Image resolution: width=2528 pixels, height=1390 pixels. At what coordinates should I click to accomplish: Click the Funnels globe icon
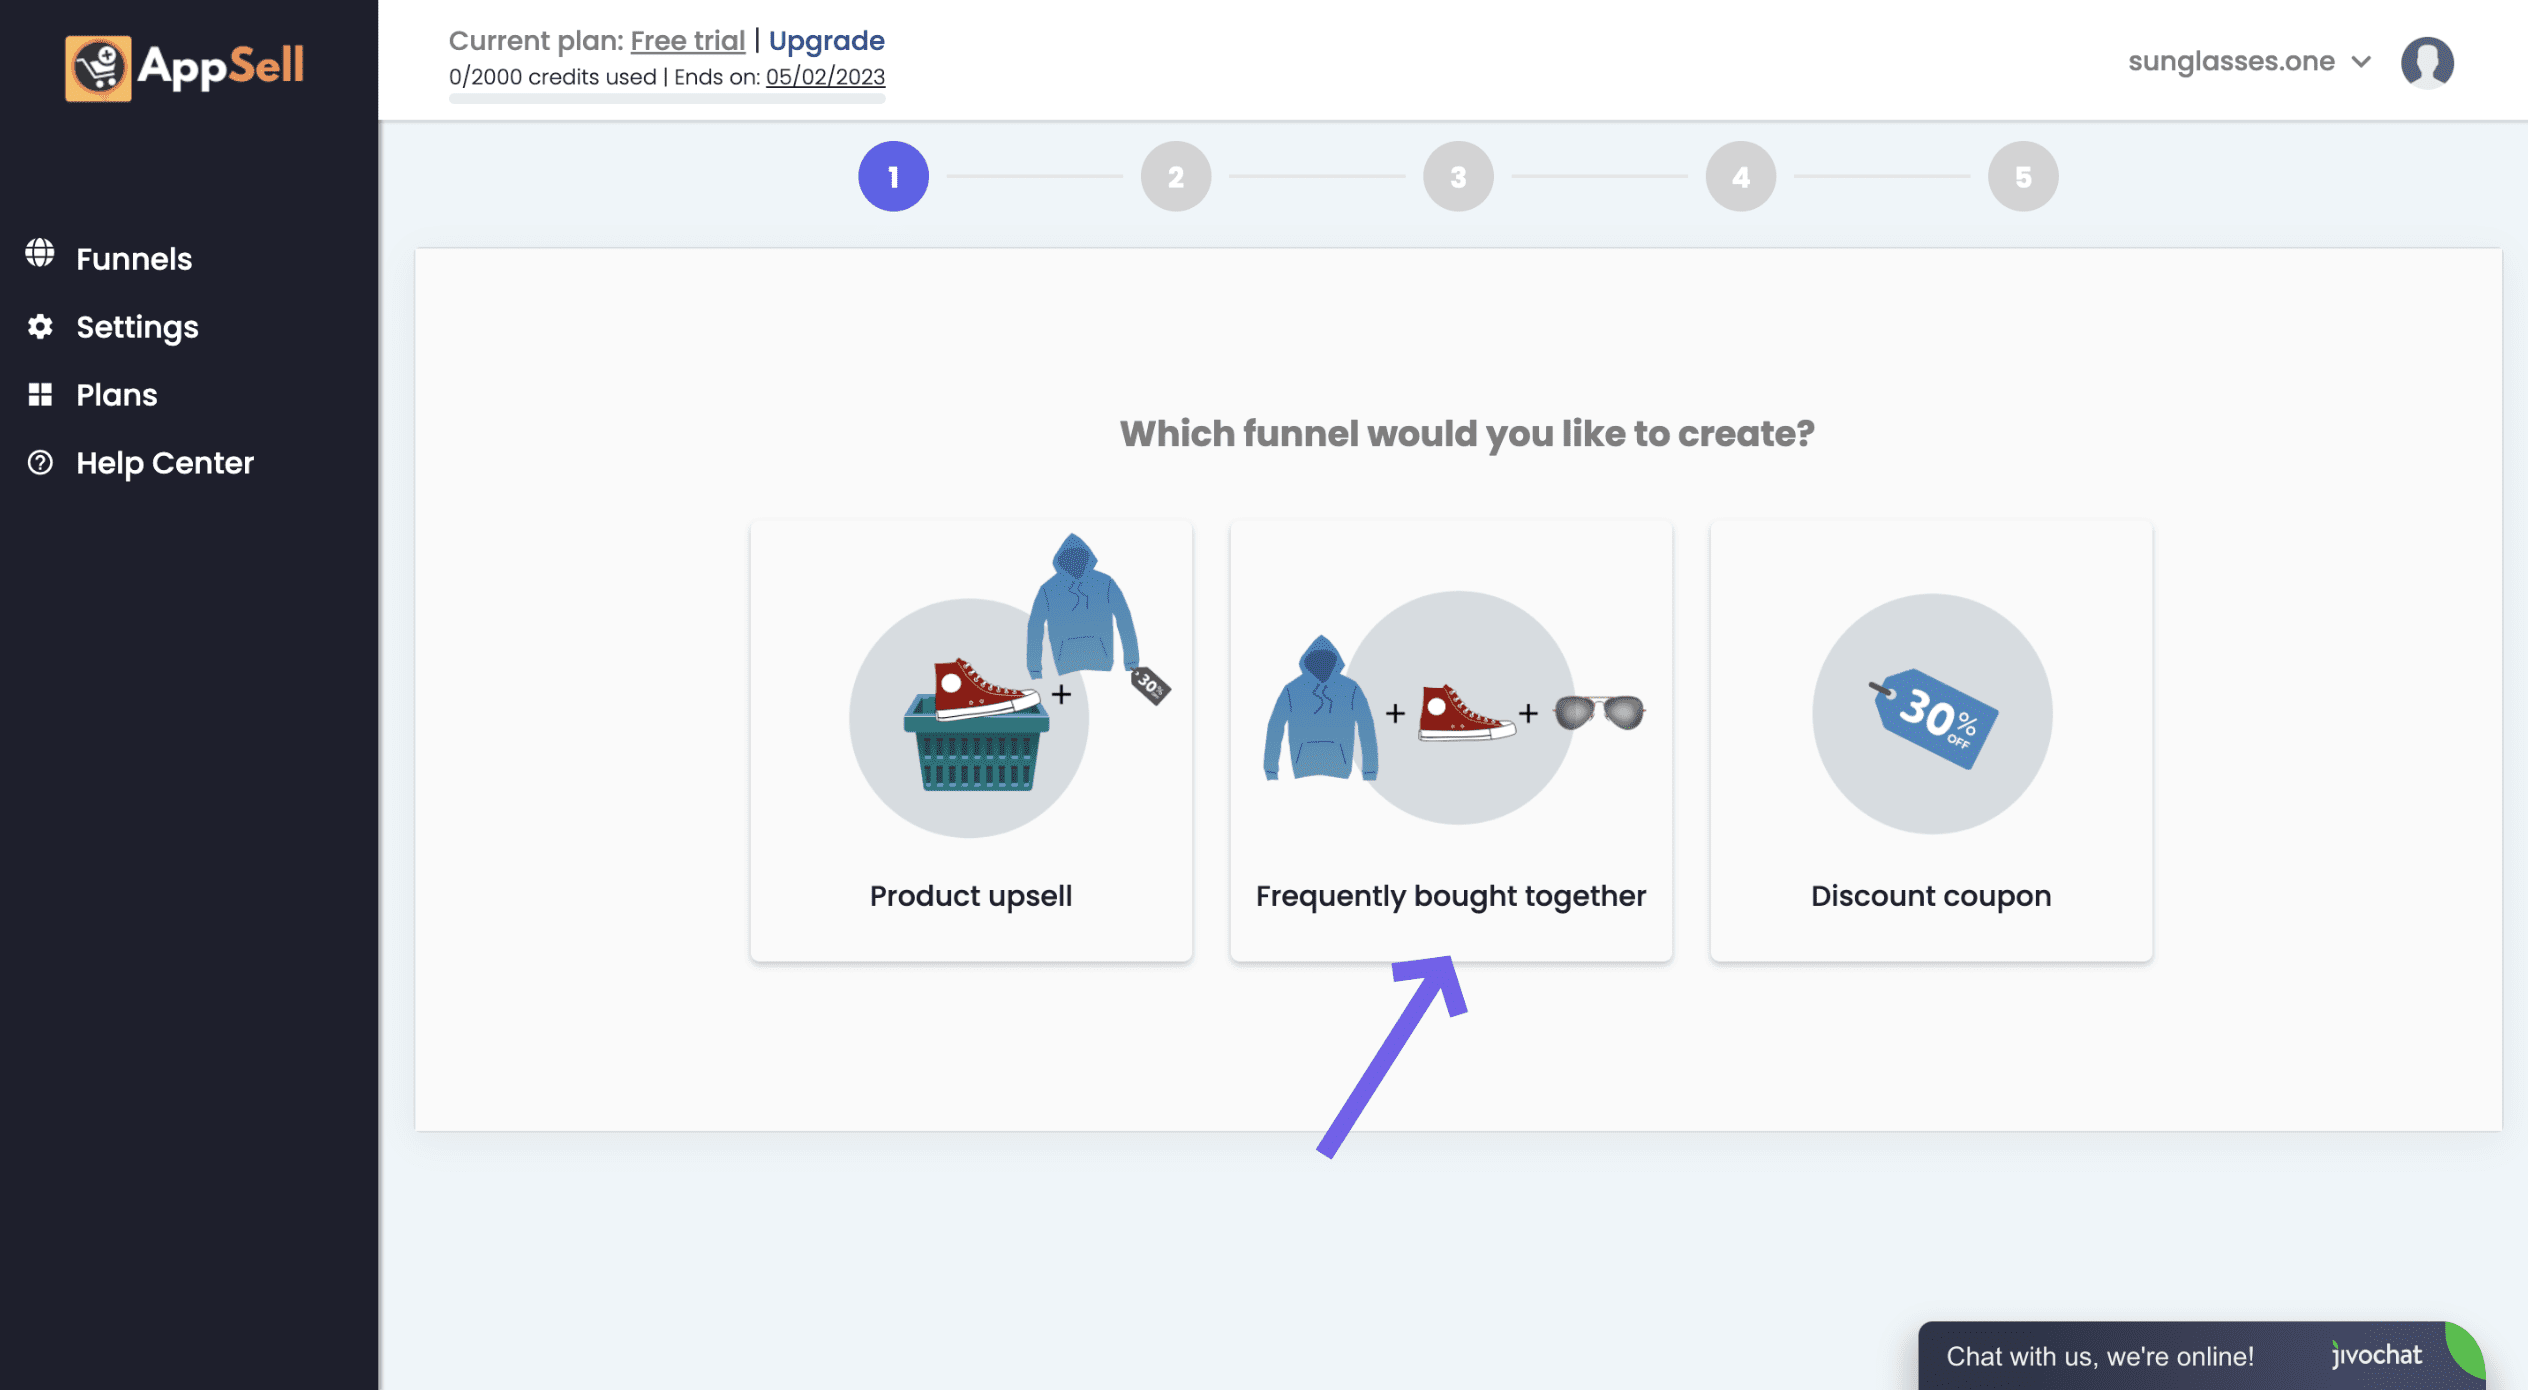pyautogui.click(x=40, y=254)
